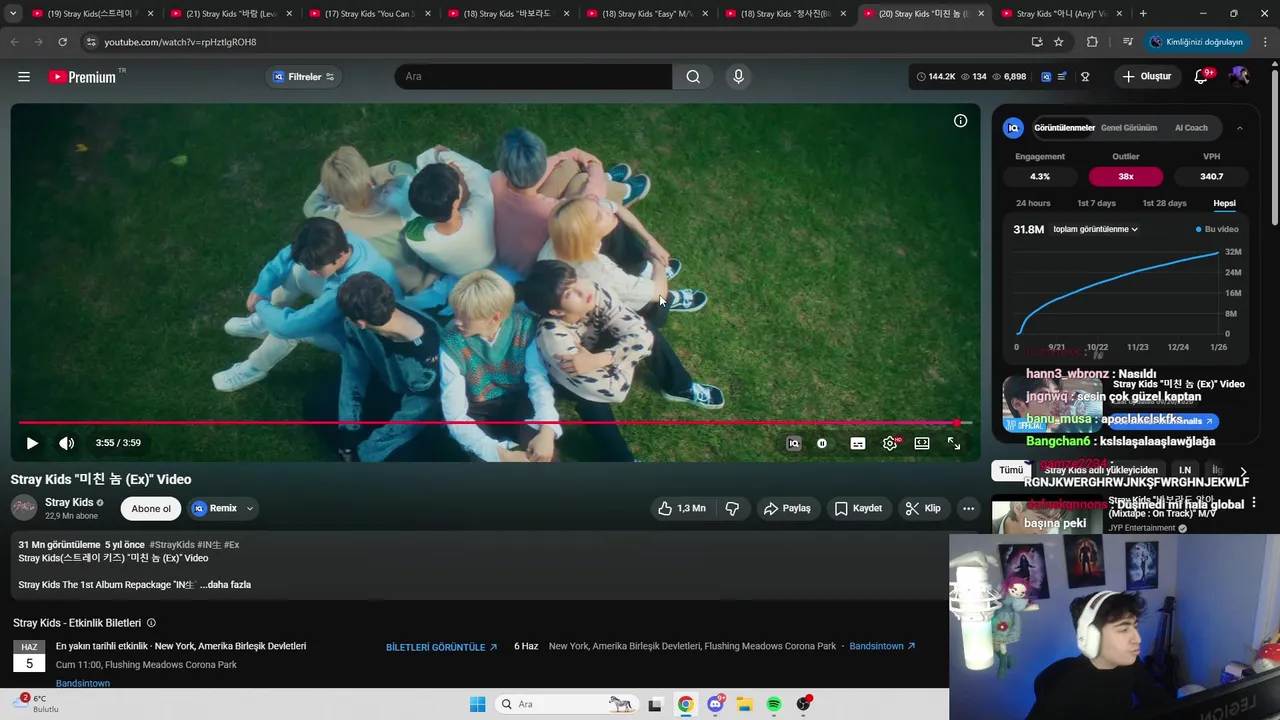Click the trophy icon in header
This screenshot has width=1280, height=720.
[1085, 77]
